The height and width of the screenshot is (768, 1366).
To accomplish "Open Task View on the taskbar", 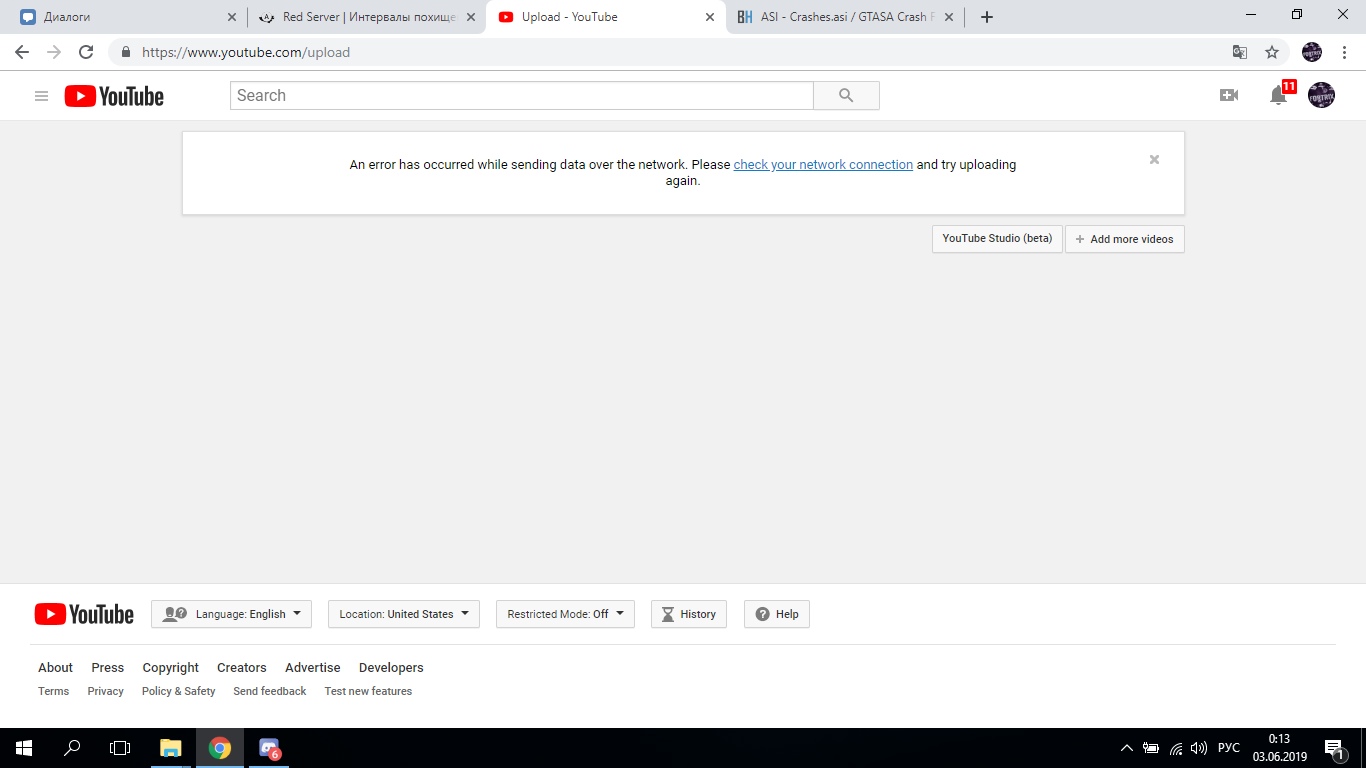I will click(120, 748).
